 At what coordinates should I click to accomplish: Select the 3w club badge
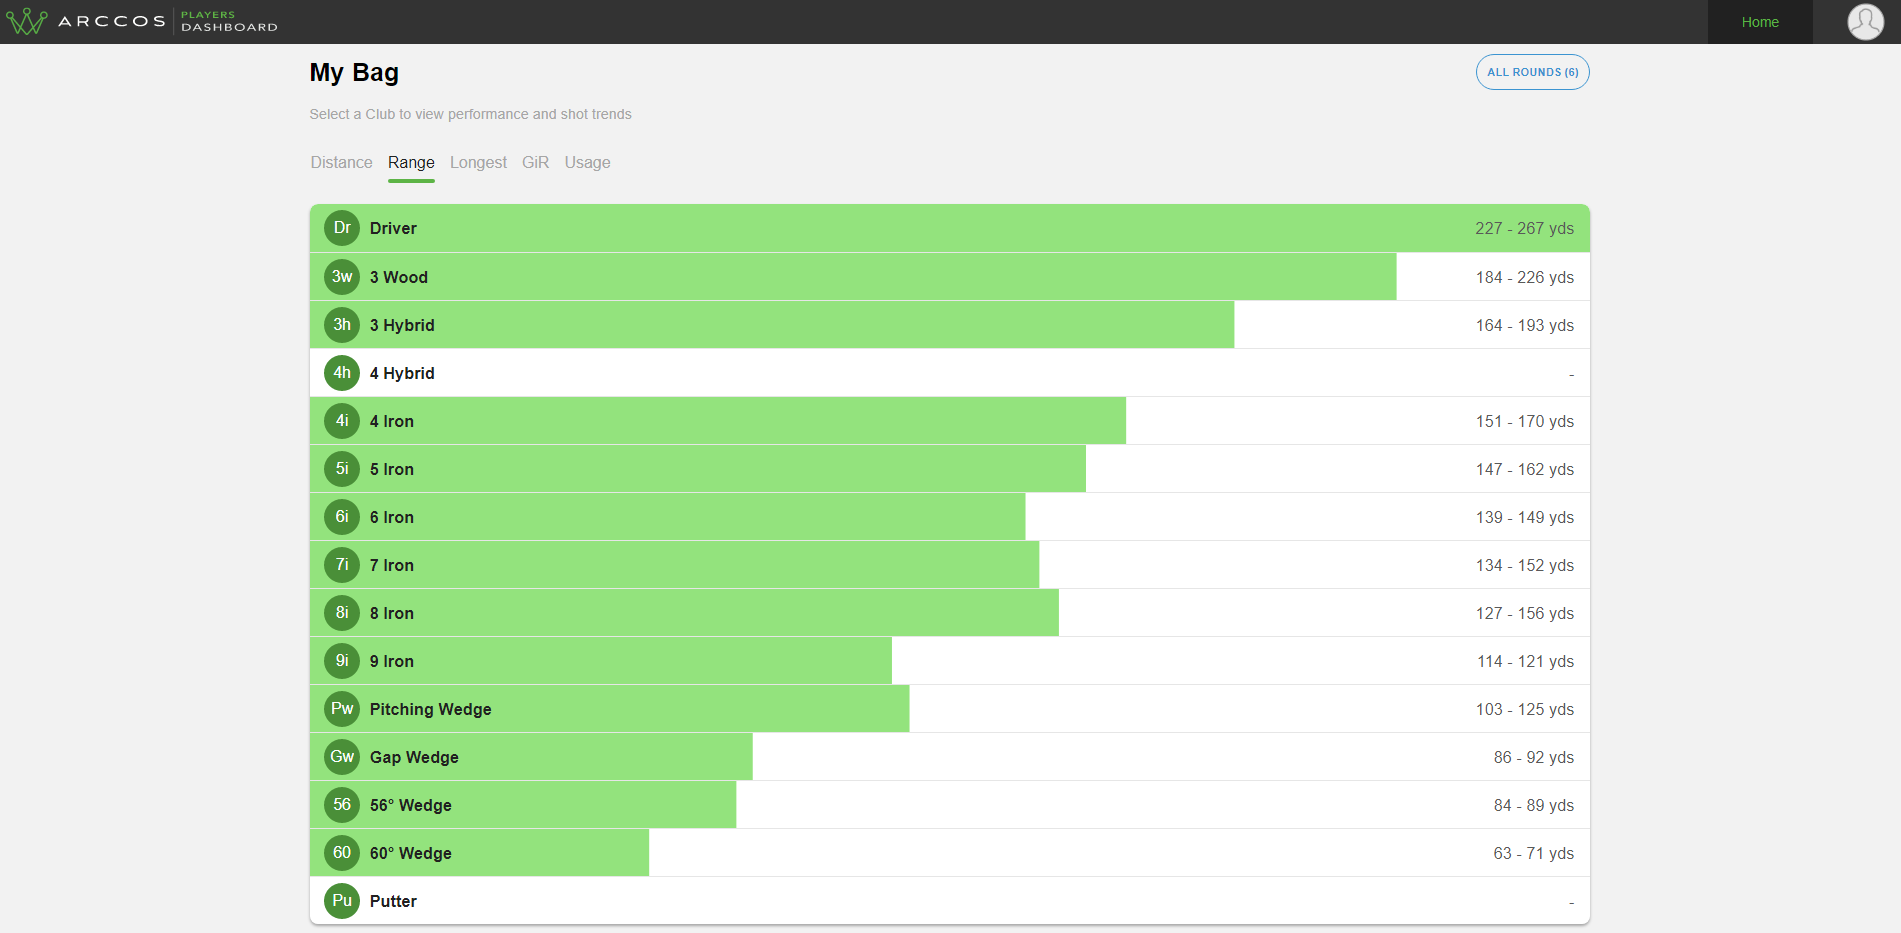pyautogui.click(x=342, y=277)
